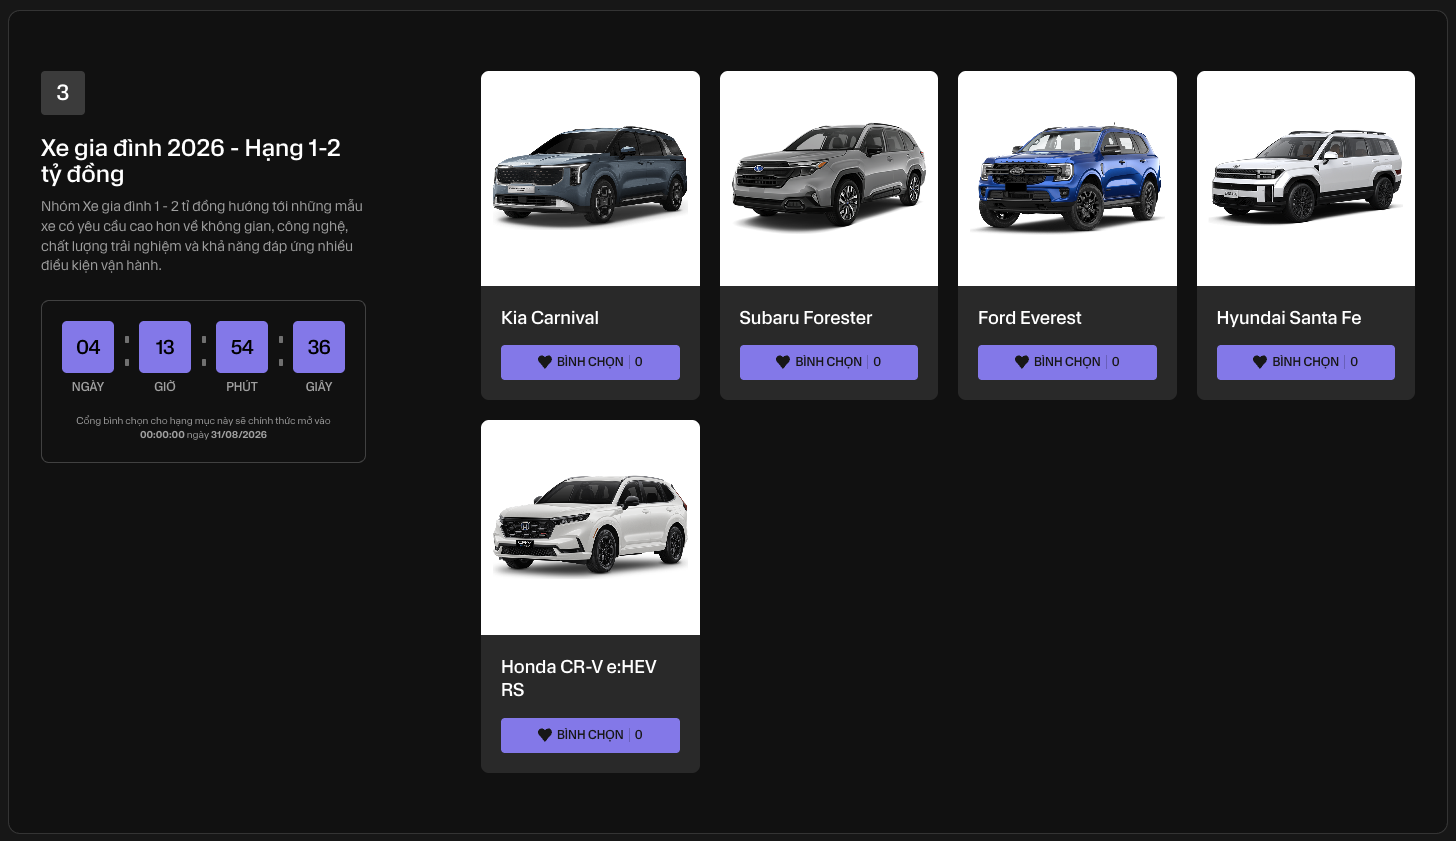The width and height of the screenshot is (1456, 841).
Task: Open the white Honda CR-V photo
Action: tap(590, 527)
